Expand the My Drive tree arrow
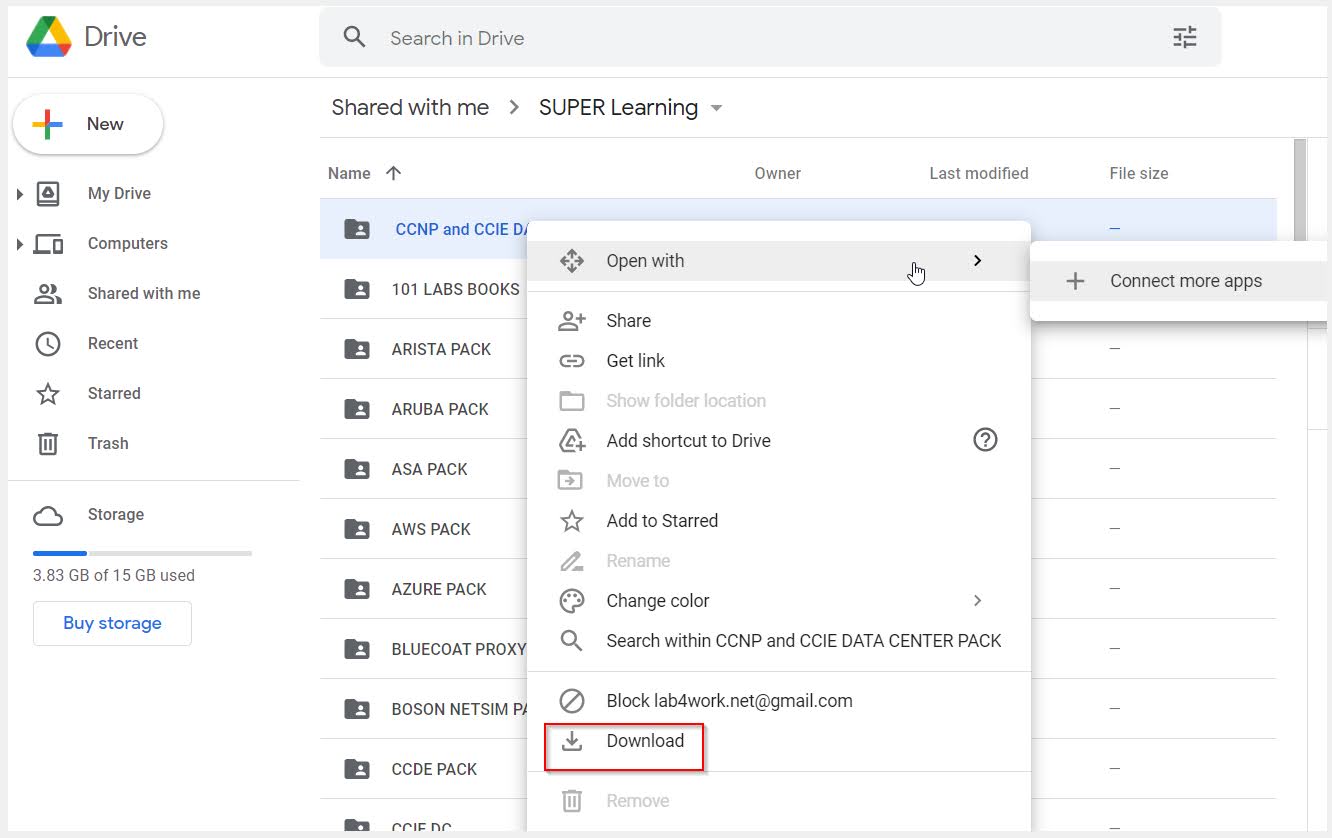This screenshot has height=838, width=1332. (20, 193)
